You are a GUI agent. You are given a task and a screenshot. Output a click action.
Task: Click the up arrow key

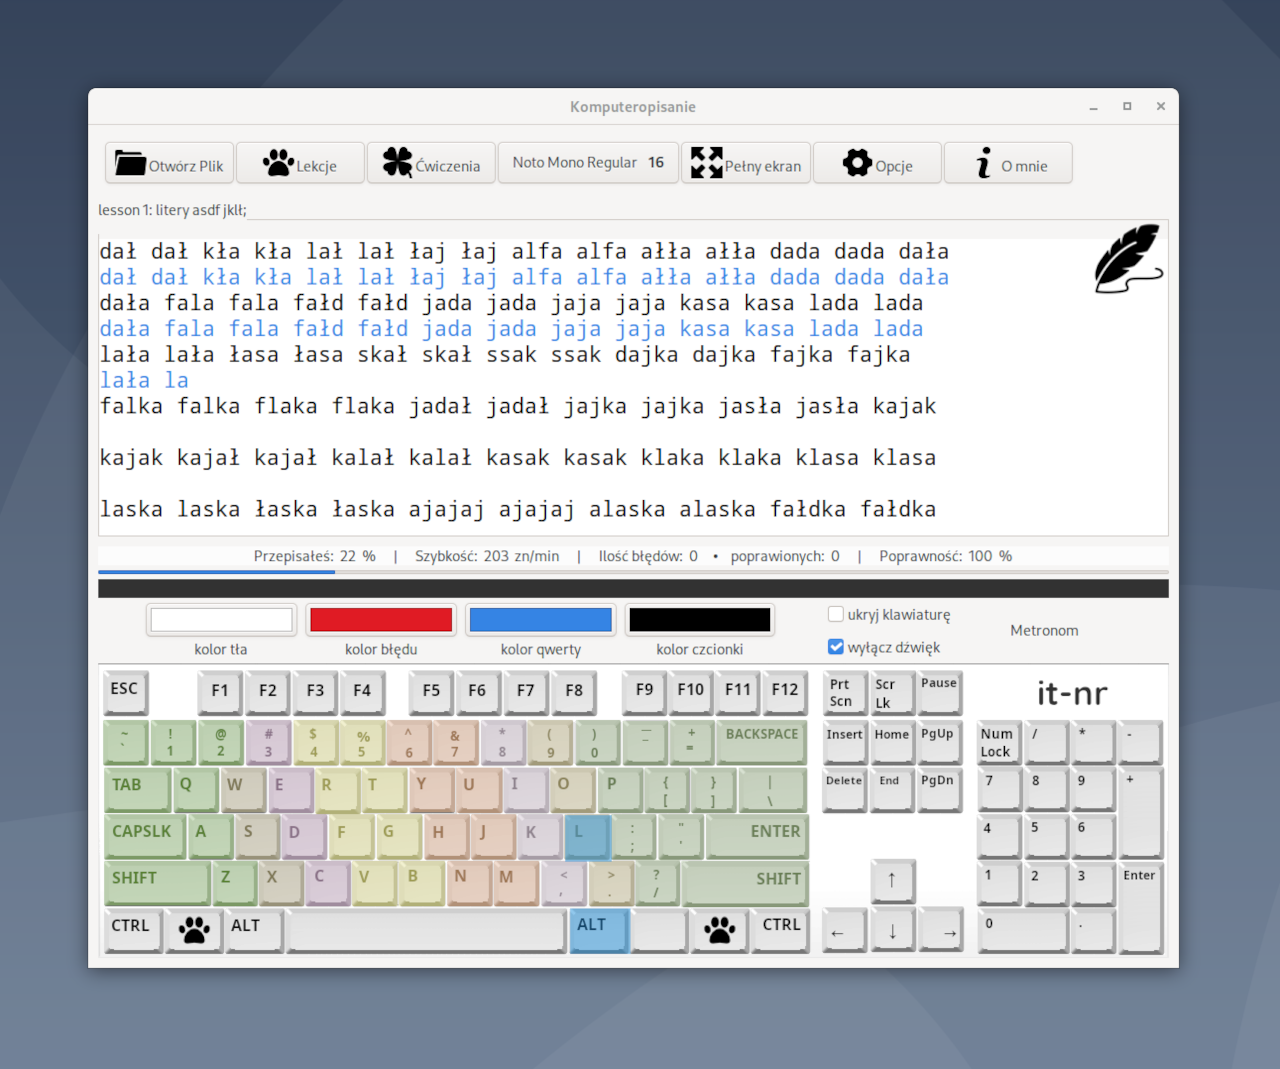pyautogui.click(x=892, y=882)
